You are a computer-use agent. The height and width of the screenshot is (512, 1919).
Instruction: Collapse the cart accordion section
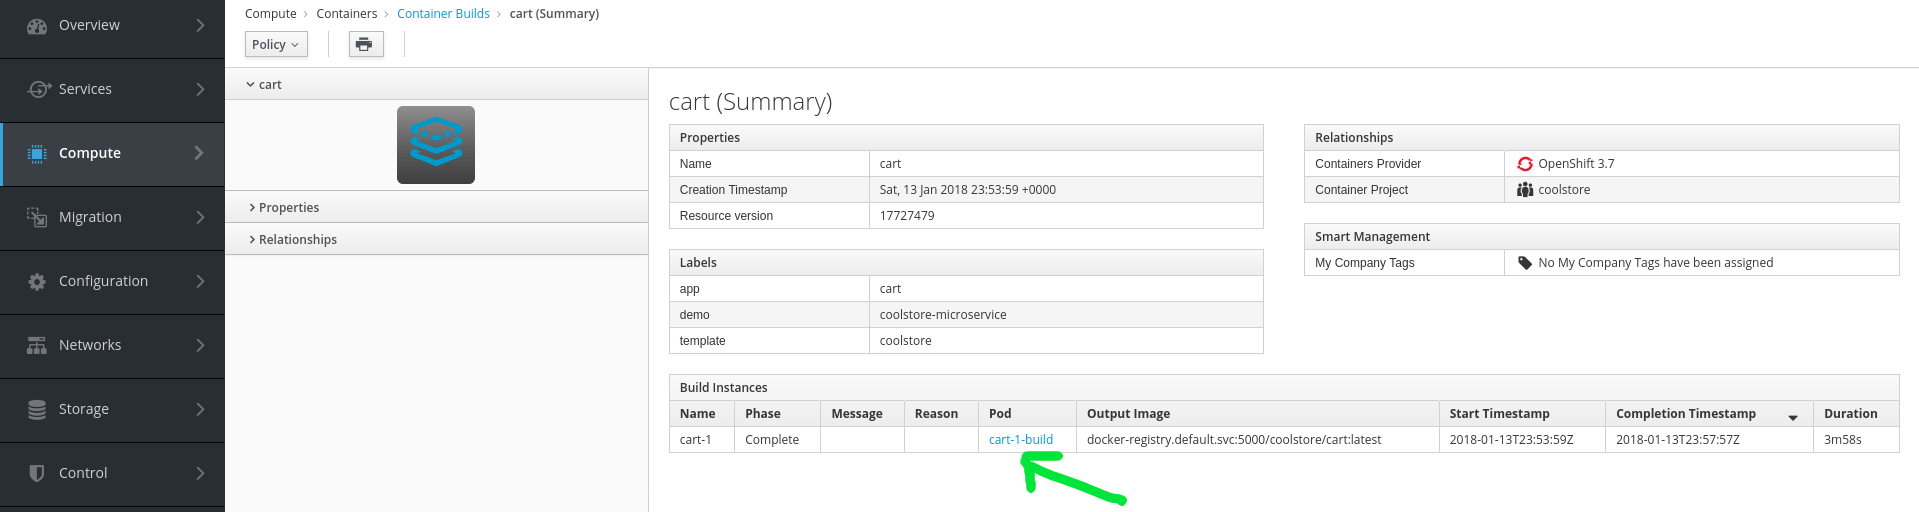[437, 85]
